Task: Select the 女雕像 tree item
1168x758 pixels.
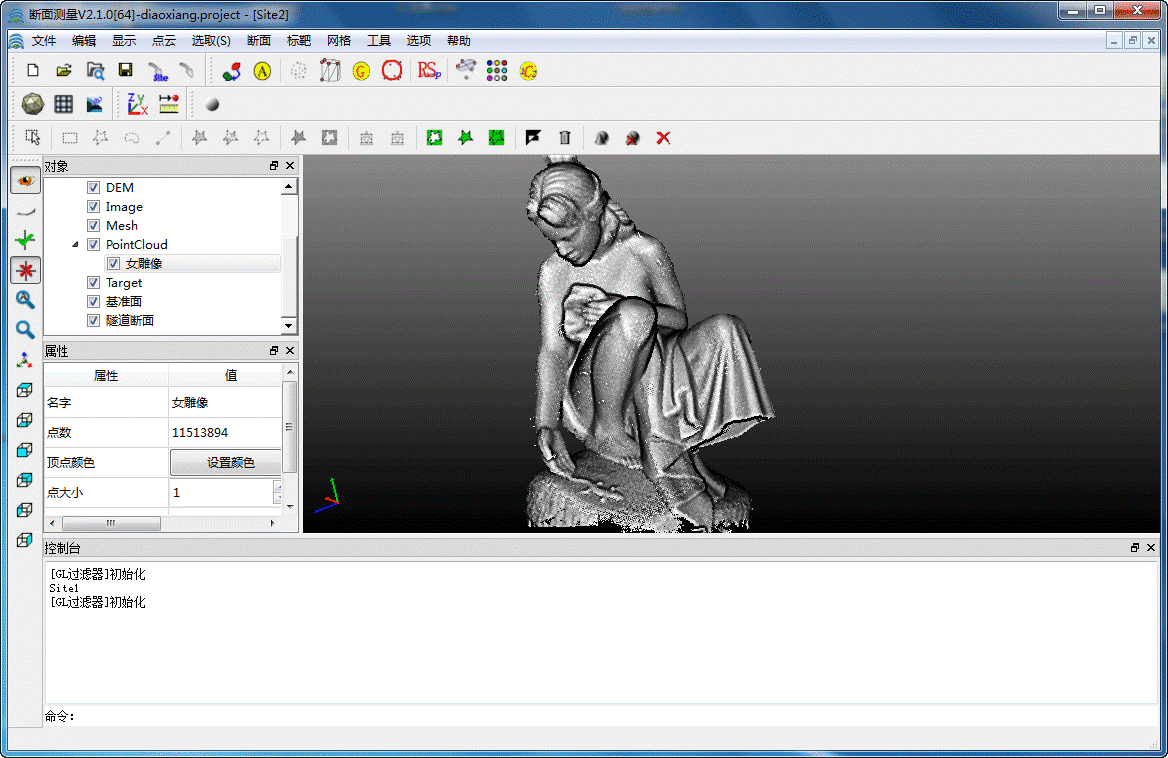Action: 144,264
